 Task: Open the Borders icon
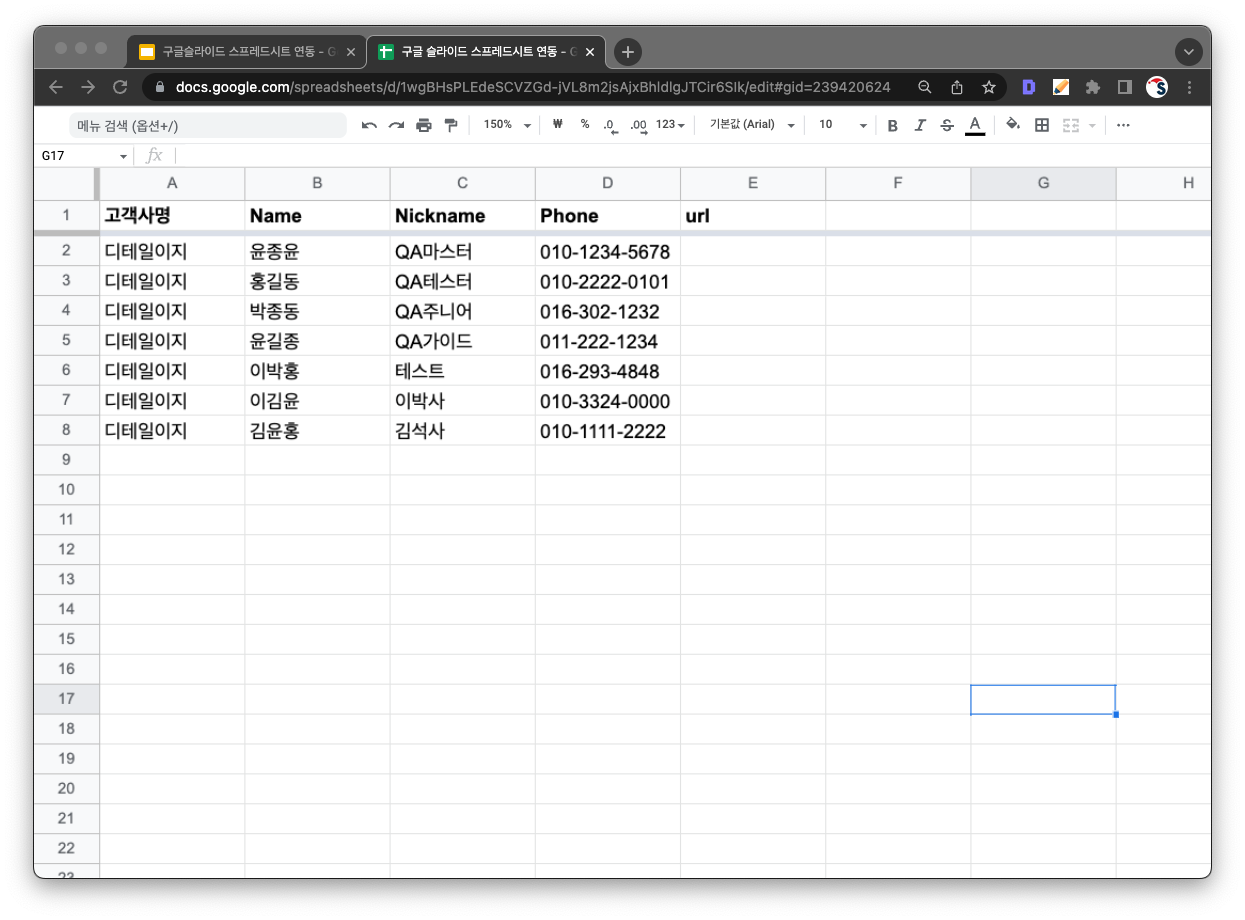[x=1040, y=124]
